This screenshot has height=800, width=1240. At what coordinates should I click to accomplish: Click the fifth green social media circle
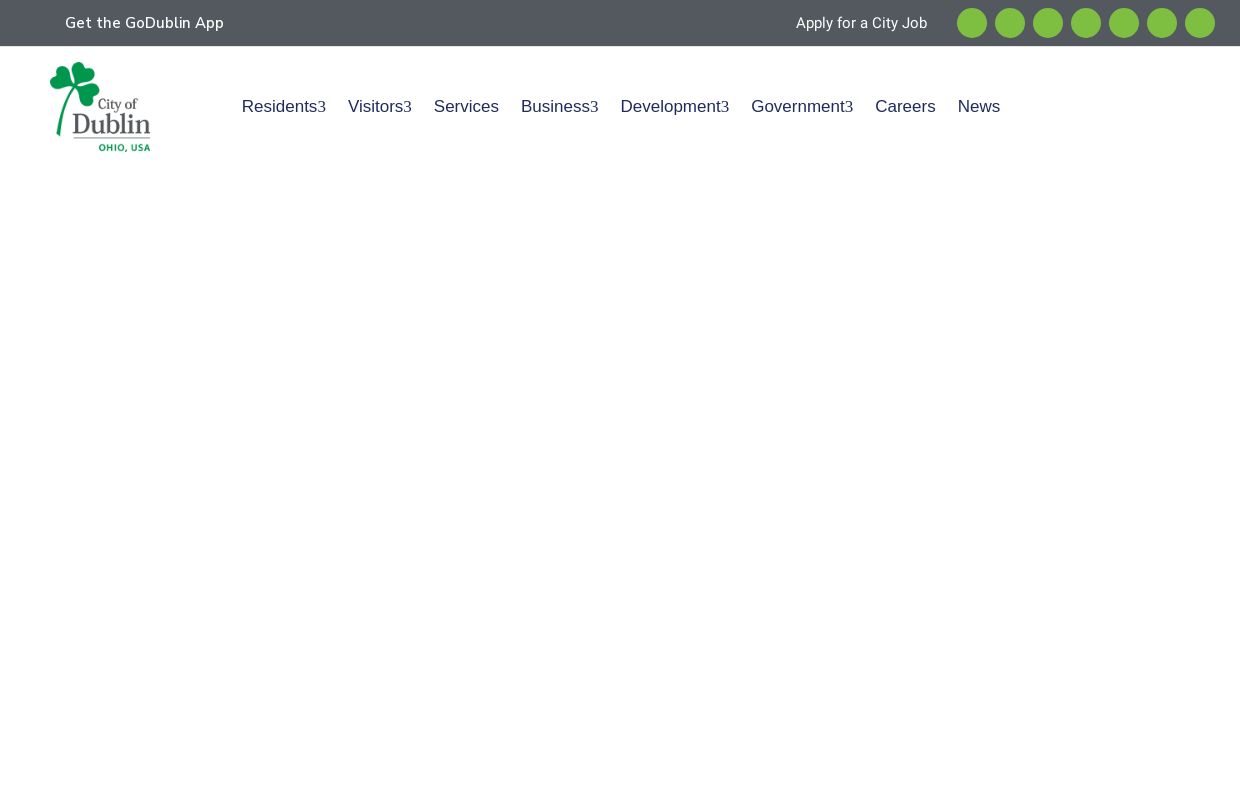click(x=1124, y=23)
